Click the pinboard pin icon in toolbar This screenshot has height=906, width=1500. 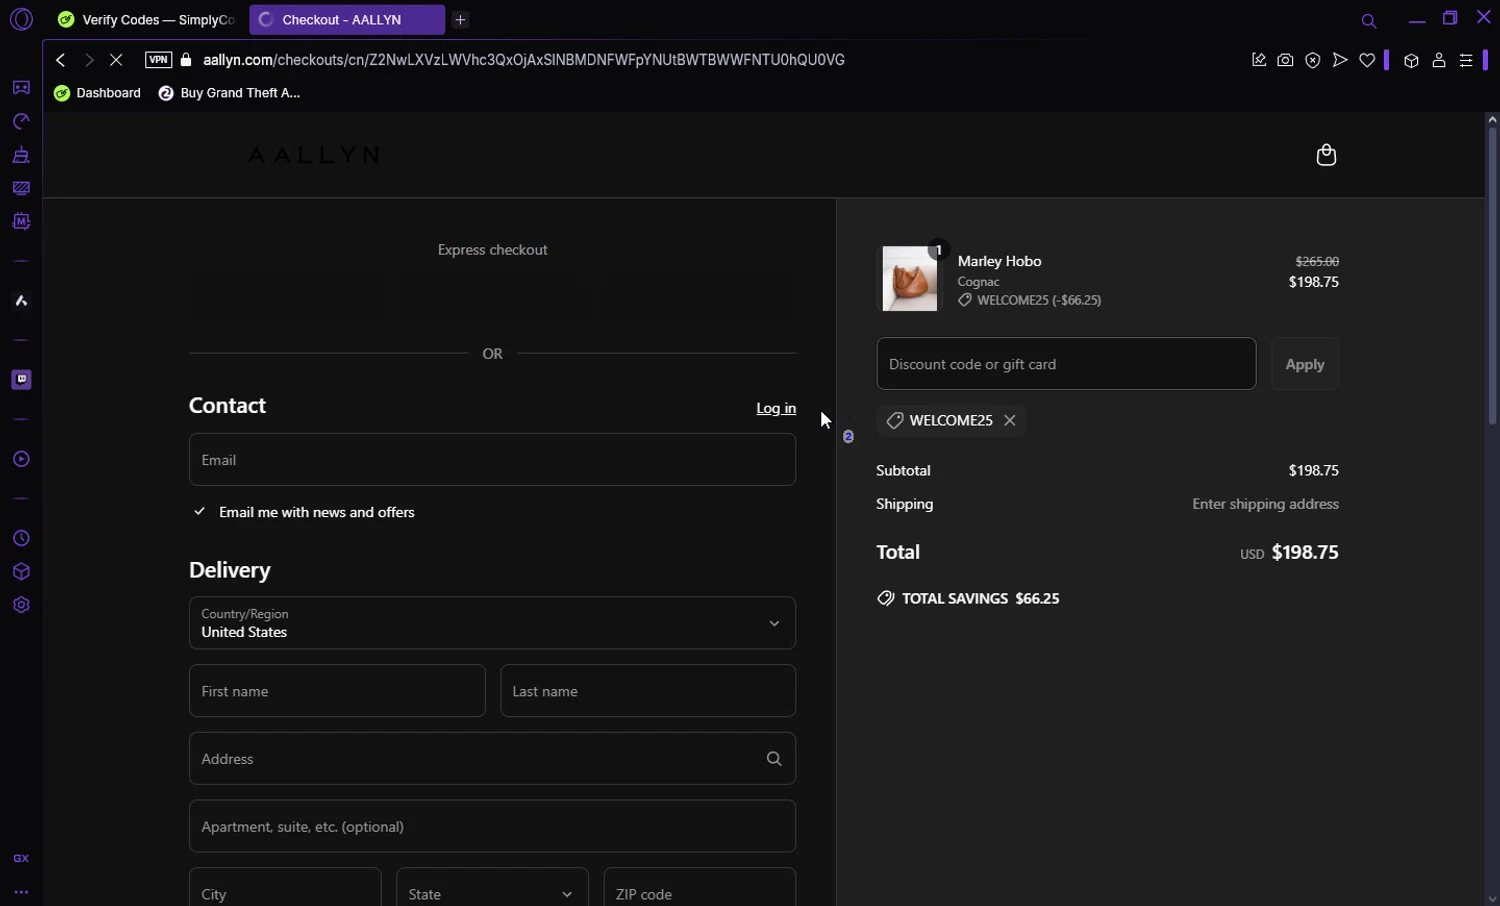[x=1259, y=60]
